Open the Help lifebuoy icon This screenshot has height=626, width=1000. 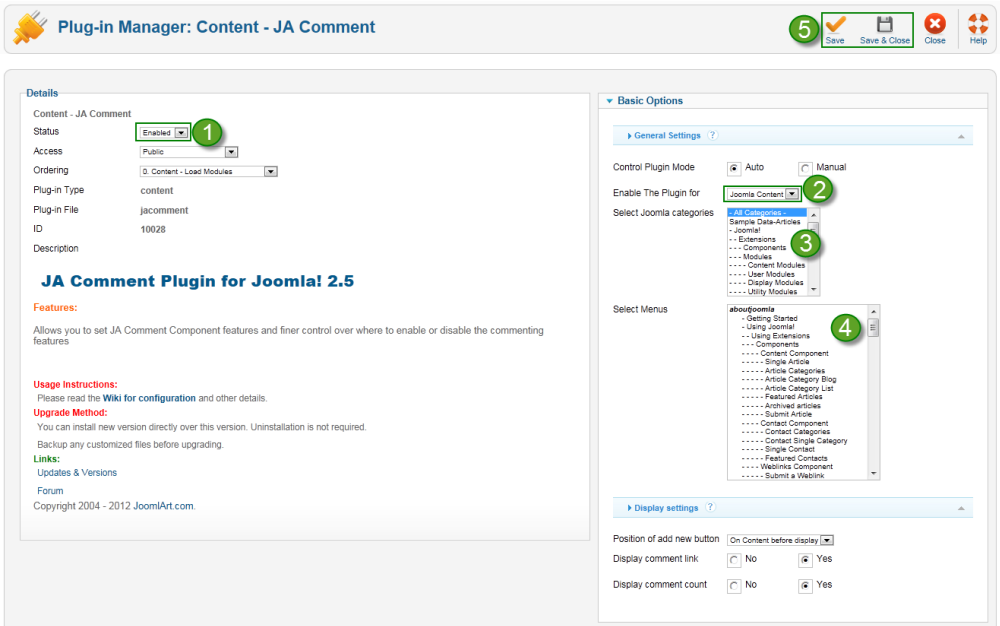978,24
